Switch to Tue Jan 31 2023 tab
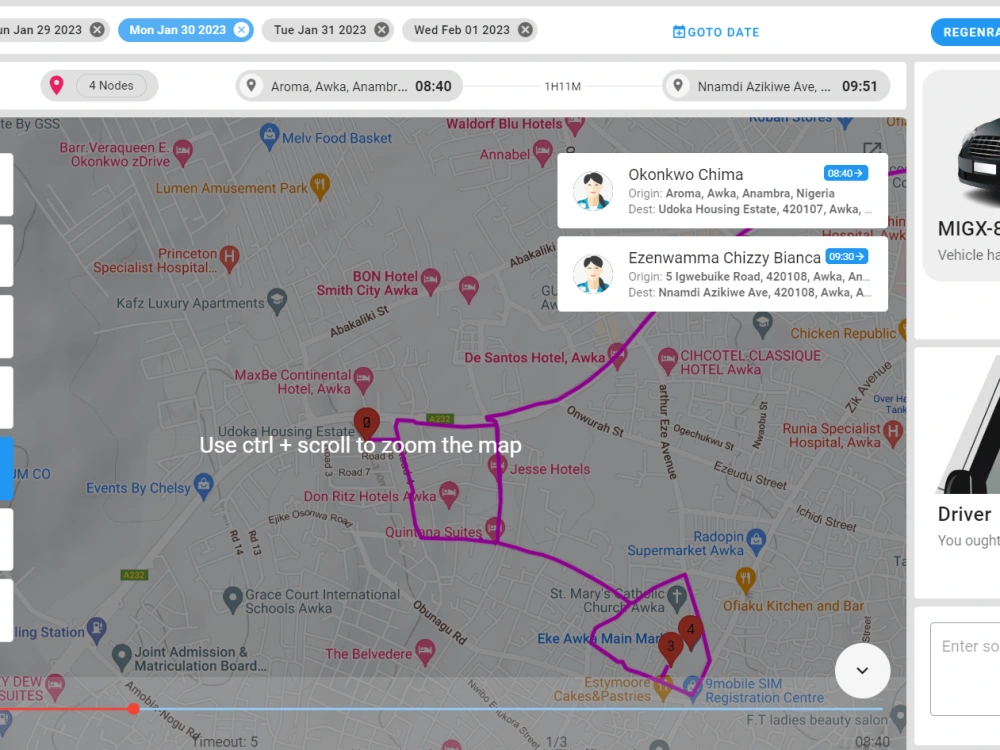The image size is (1000, 750). 320,30
